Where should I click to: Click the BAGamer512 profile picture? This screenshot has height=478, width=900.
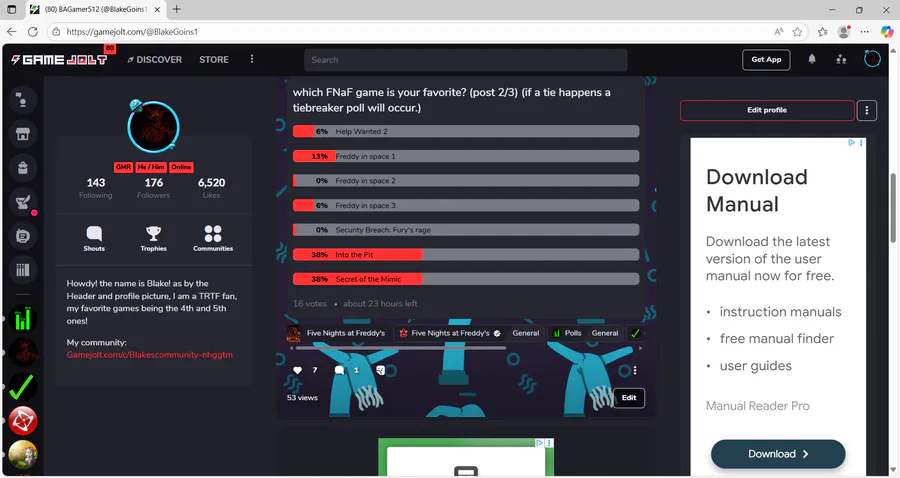(153, 127)
